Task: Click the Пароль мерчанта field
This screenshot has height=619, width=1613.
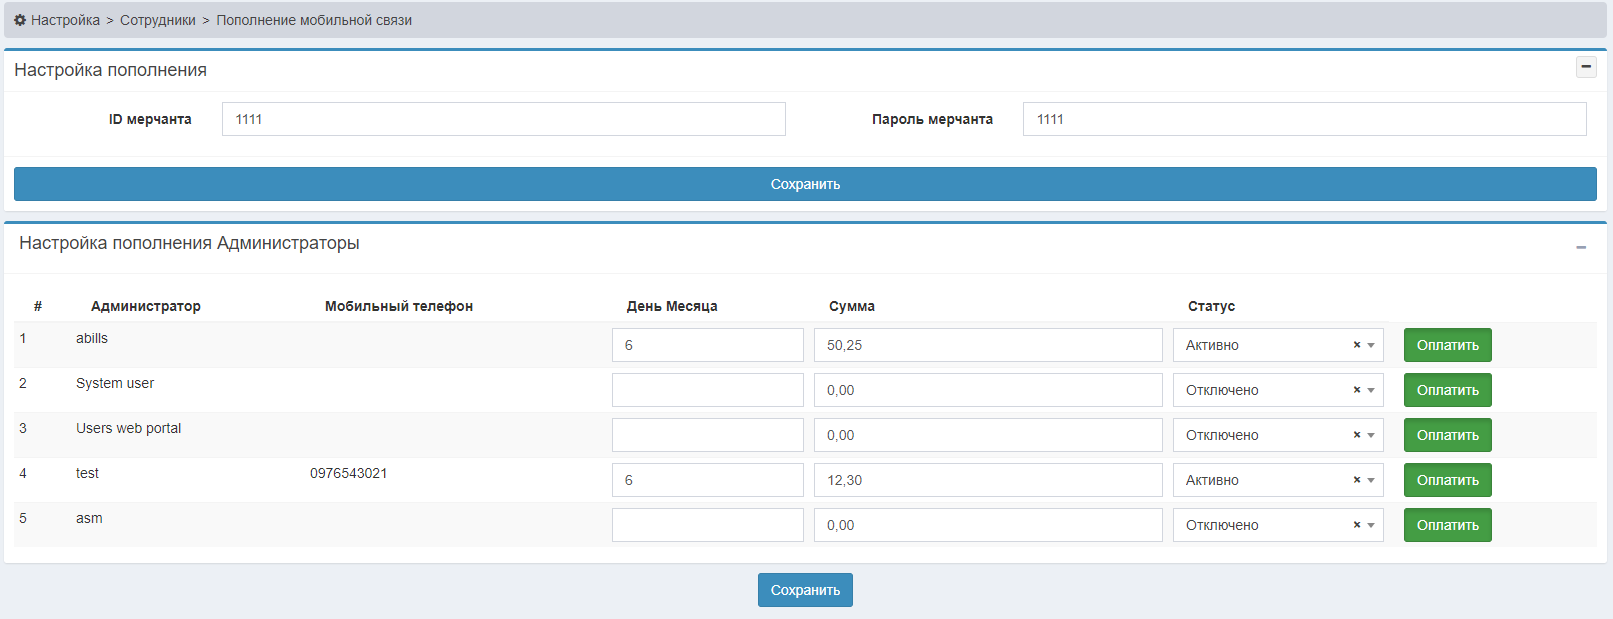Action: [1304, 119]
